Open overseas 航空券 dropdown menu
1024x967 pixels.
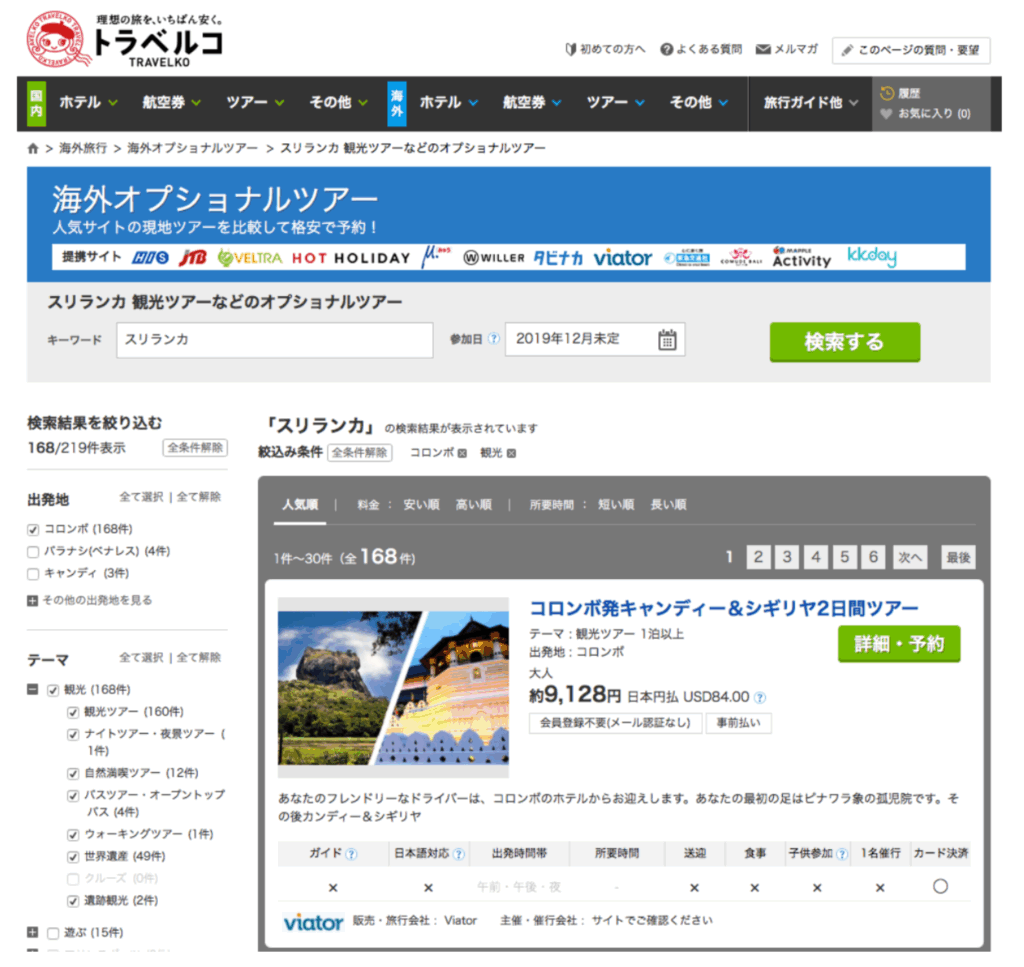tap(532, 103)
